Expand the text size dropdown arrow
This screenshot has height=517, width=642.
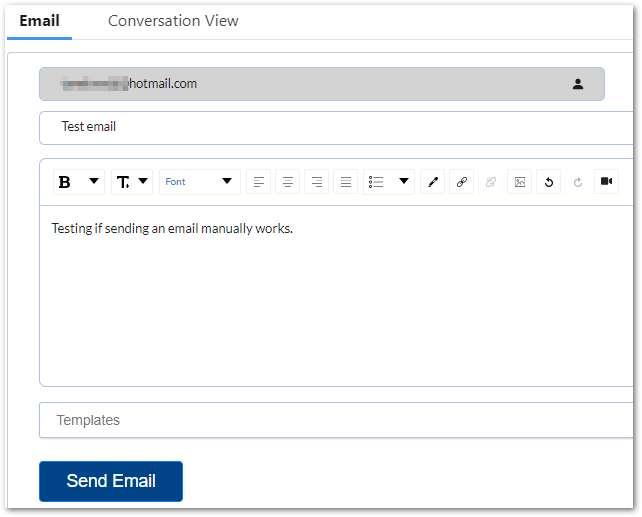(143, 181)
